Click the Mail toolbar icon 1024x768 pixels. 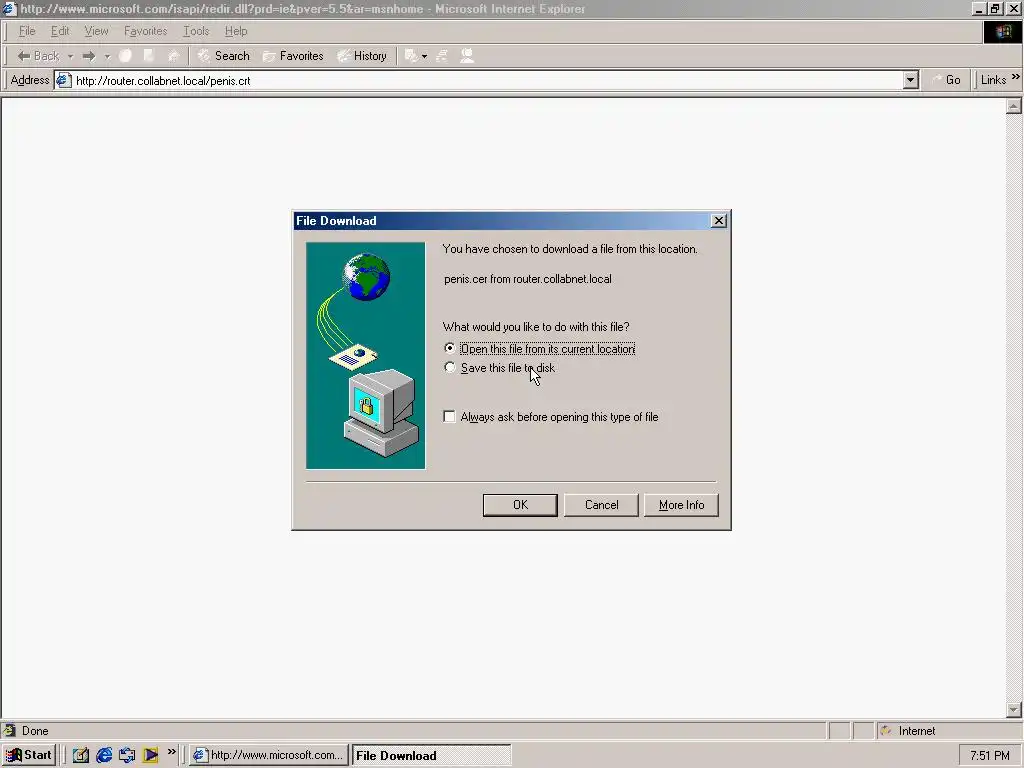click(x=411, y=56)
